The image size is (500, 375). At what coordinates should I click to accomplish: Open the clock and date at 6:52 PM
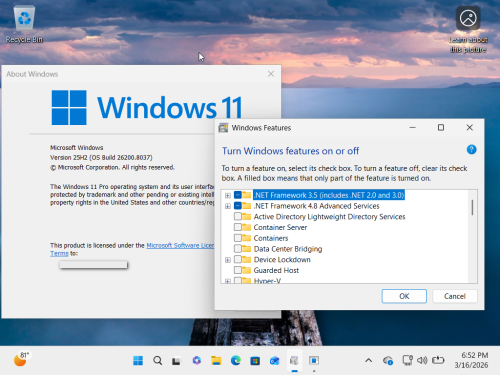471,360
